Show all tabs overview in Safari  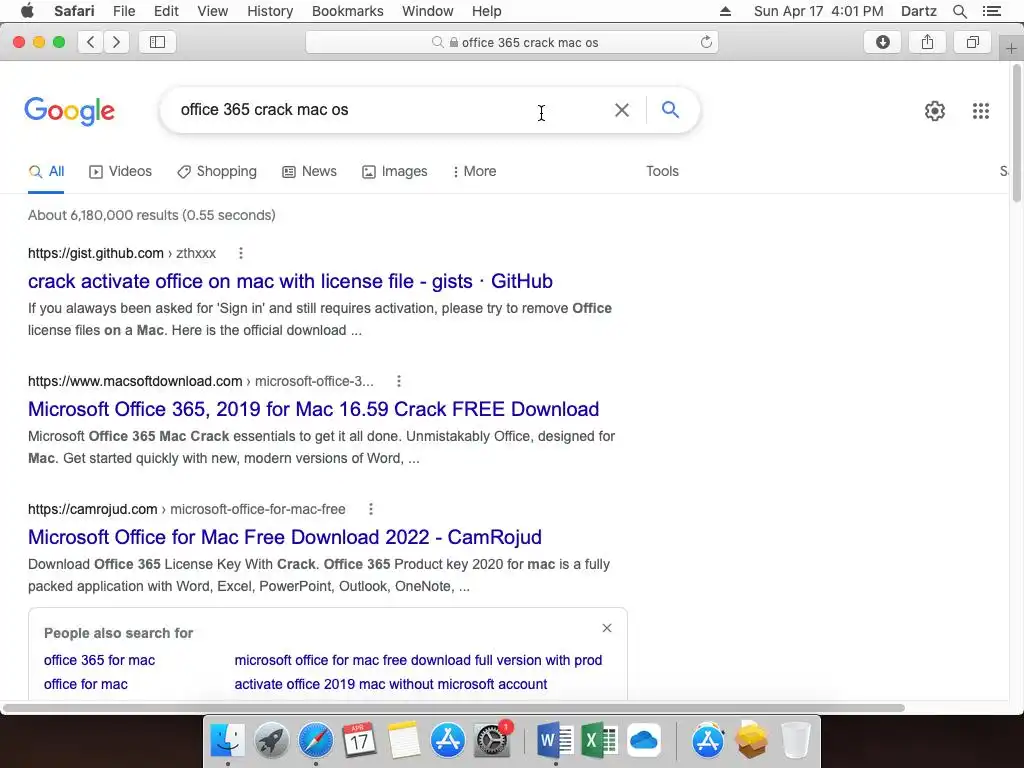click(972, 42)
